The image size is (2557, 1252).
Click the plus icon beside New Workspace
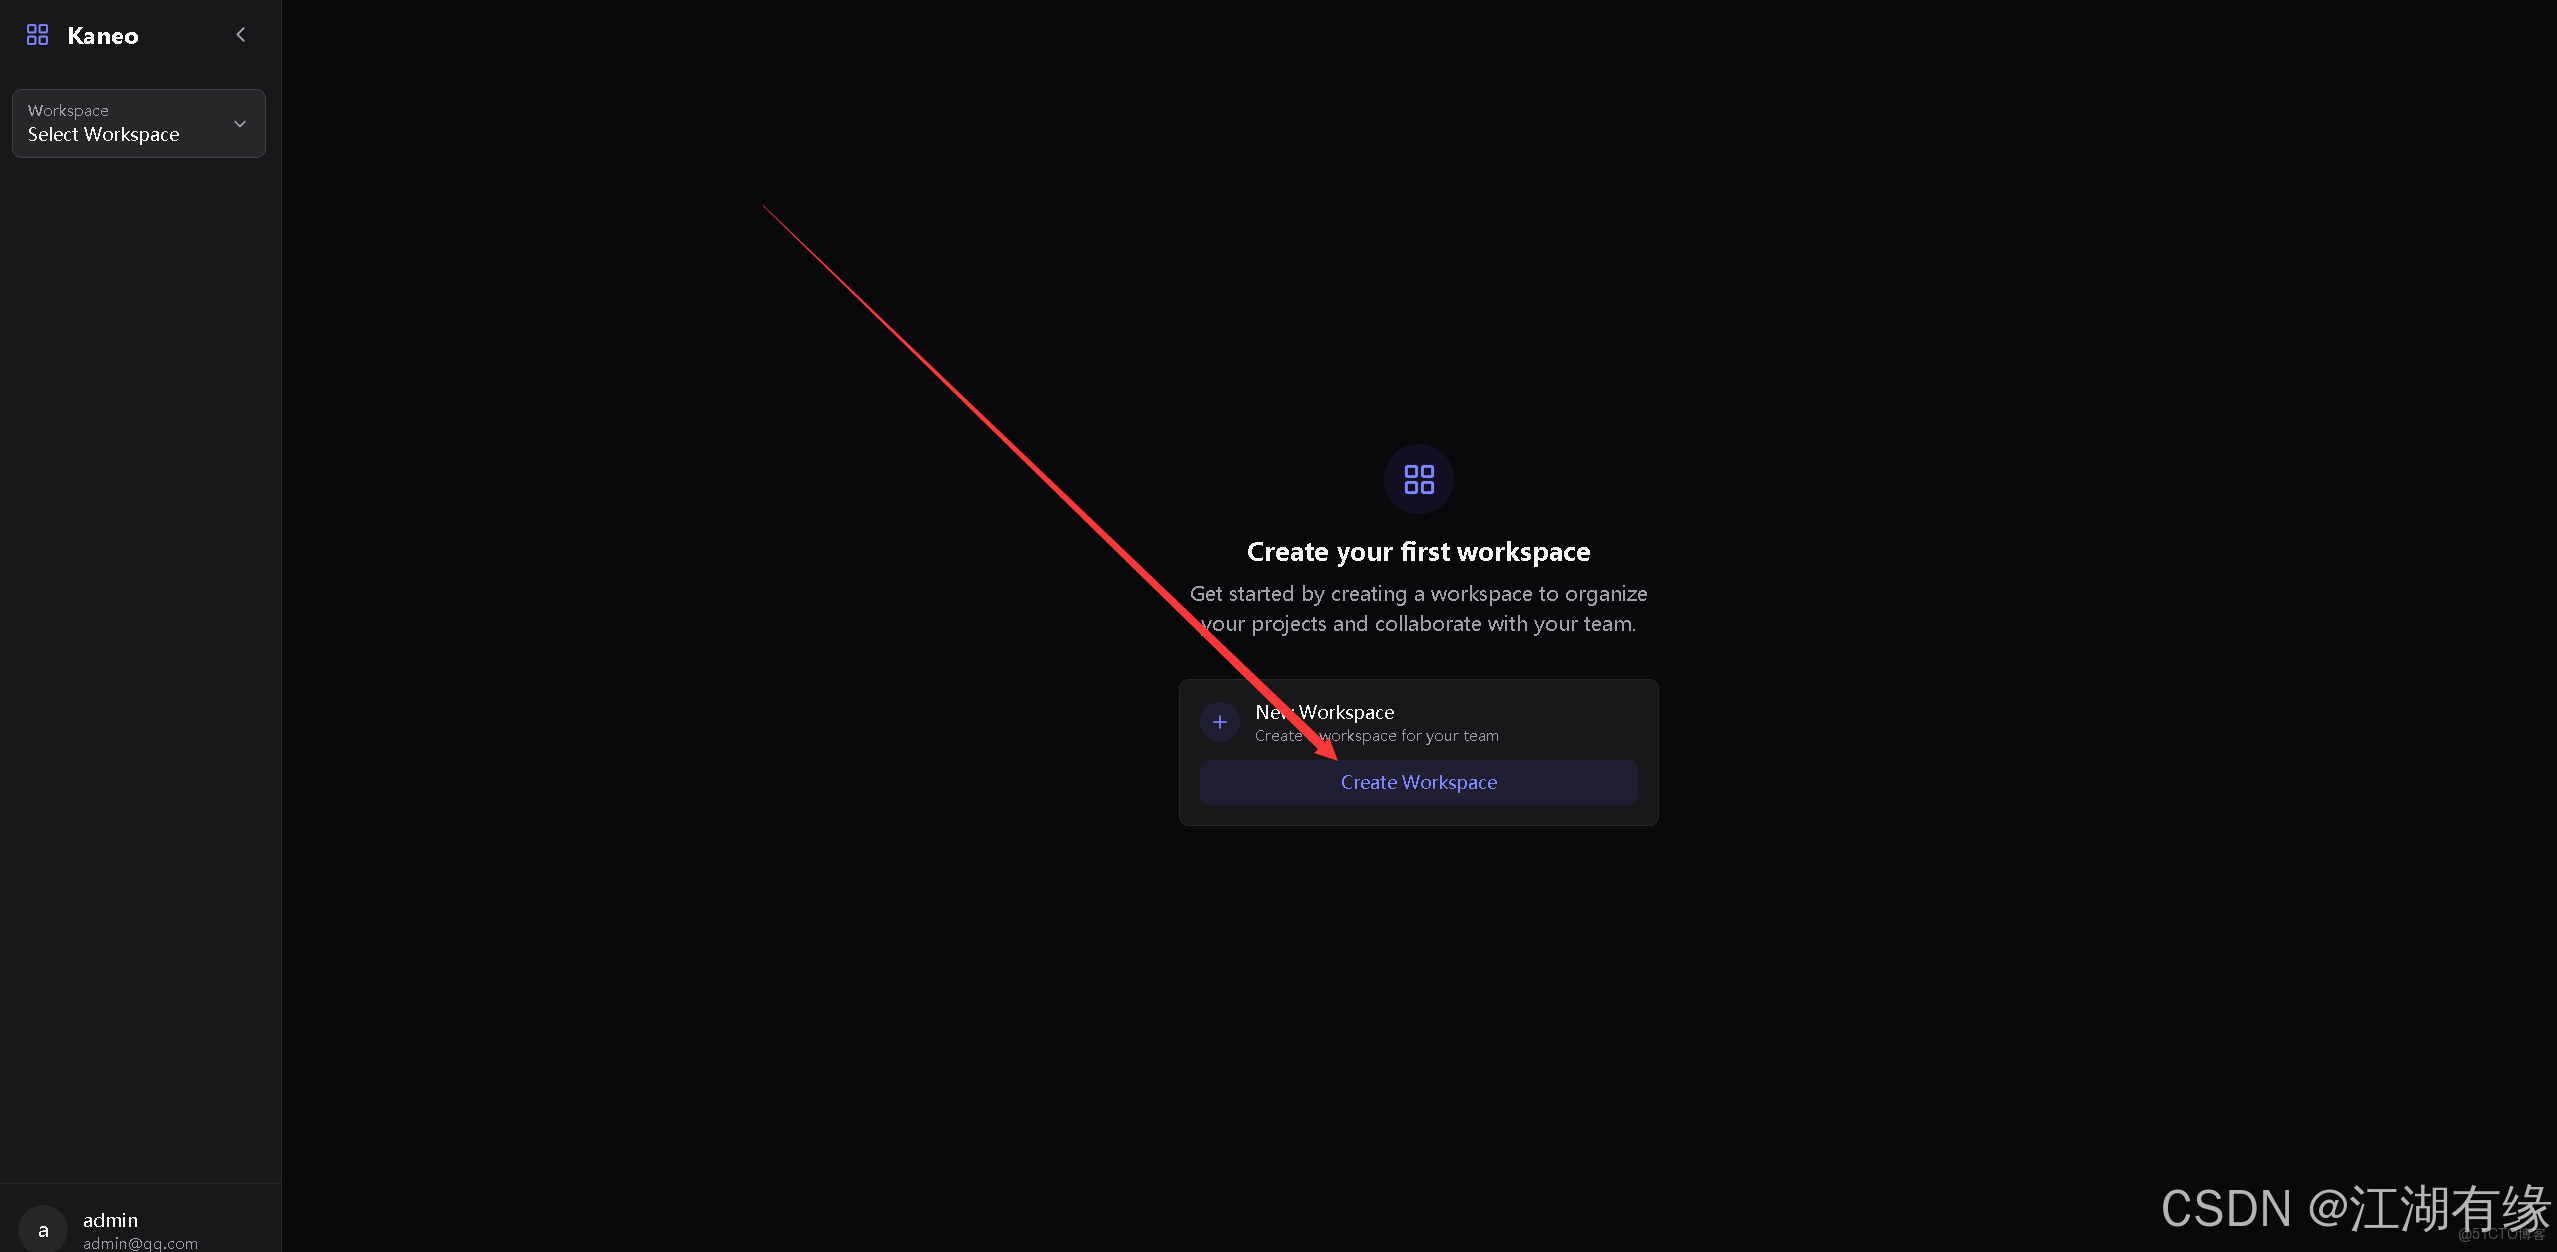[1219, 722]
